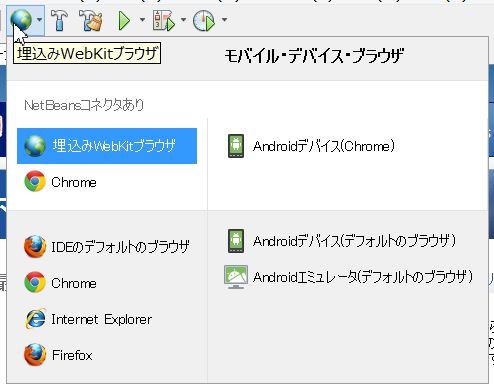Select Androidデバイス(デフォルトのブラウザ)

click(x=341, y=241)
